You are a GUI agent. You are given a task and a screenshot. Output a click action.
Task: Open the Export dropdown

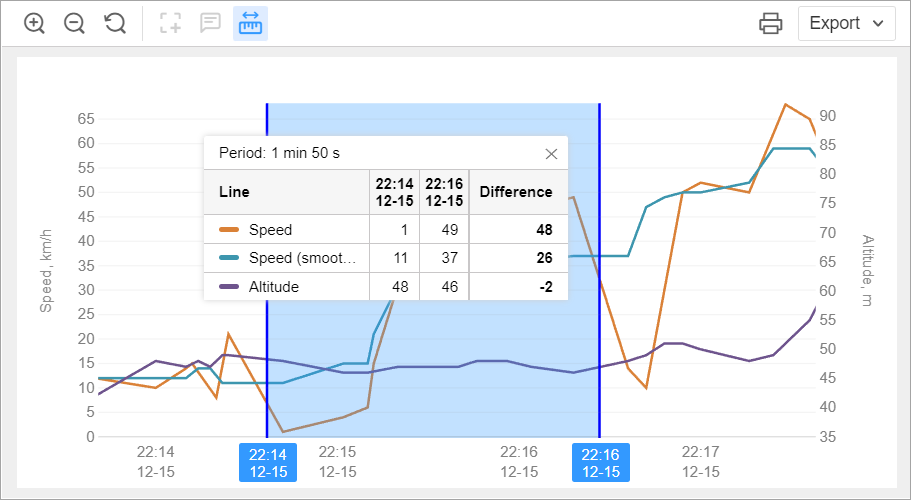point(846,23)
